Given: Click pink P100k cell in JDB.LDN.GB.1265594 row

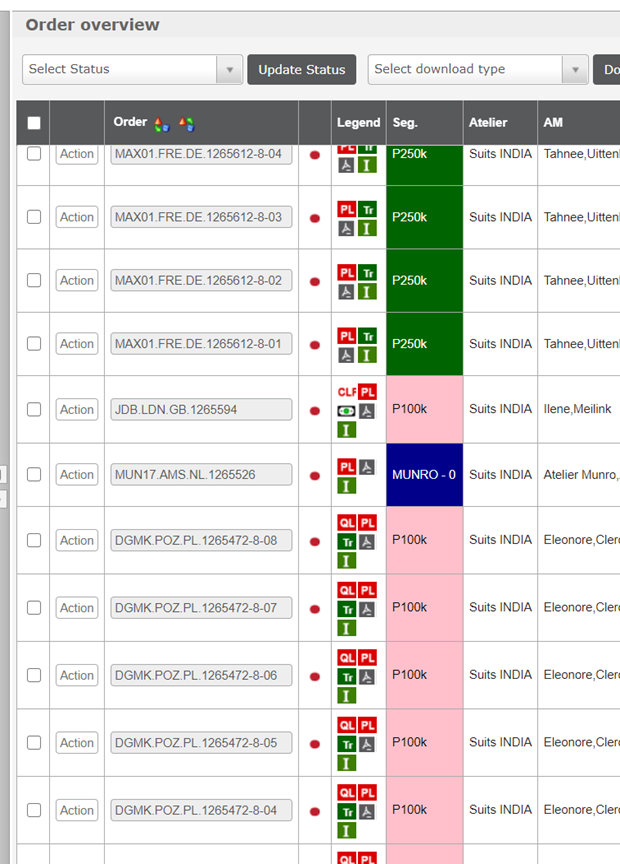Looking at the screenshot, I should pos(424,409).
